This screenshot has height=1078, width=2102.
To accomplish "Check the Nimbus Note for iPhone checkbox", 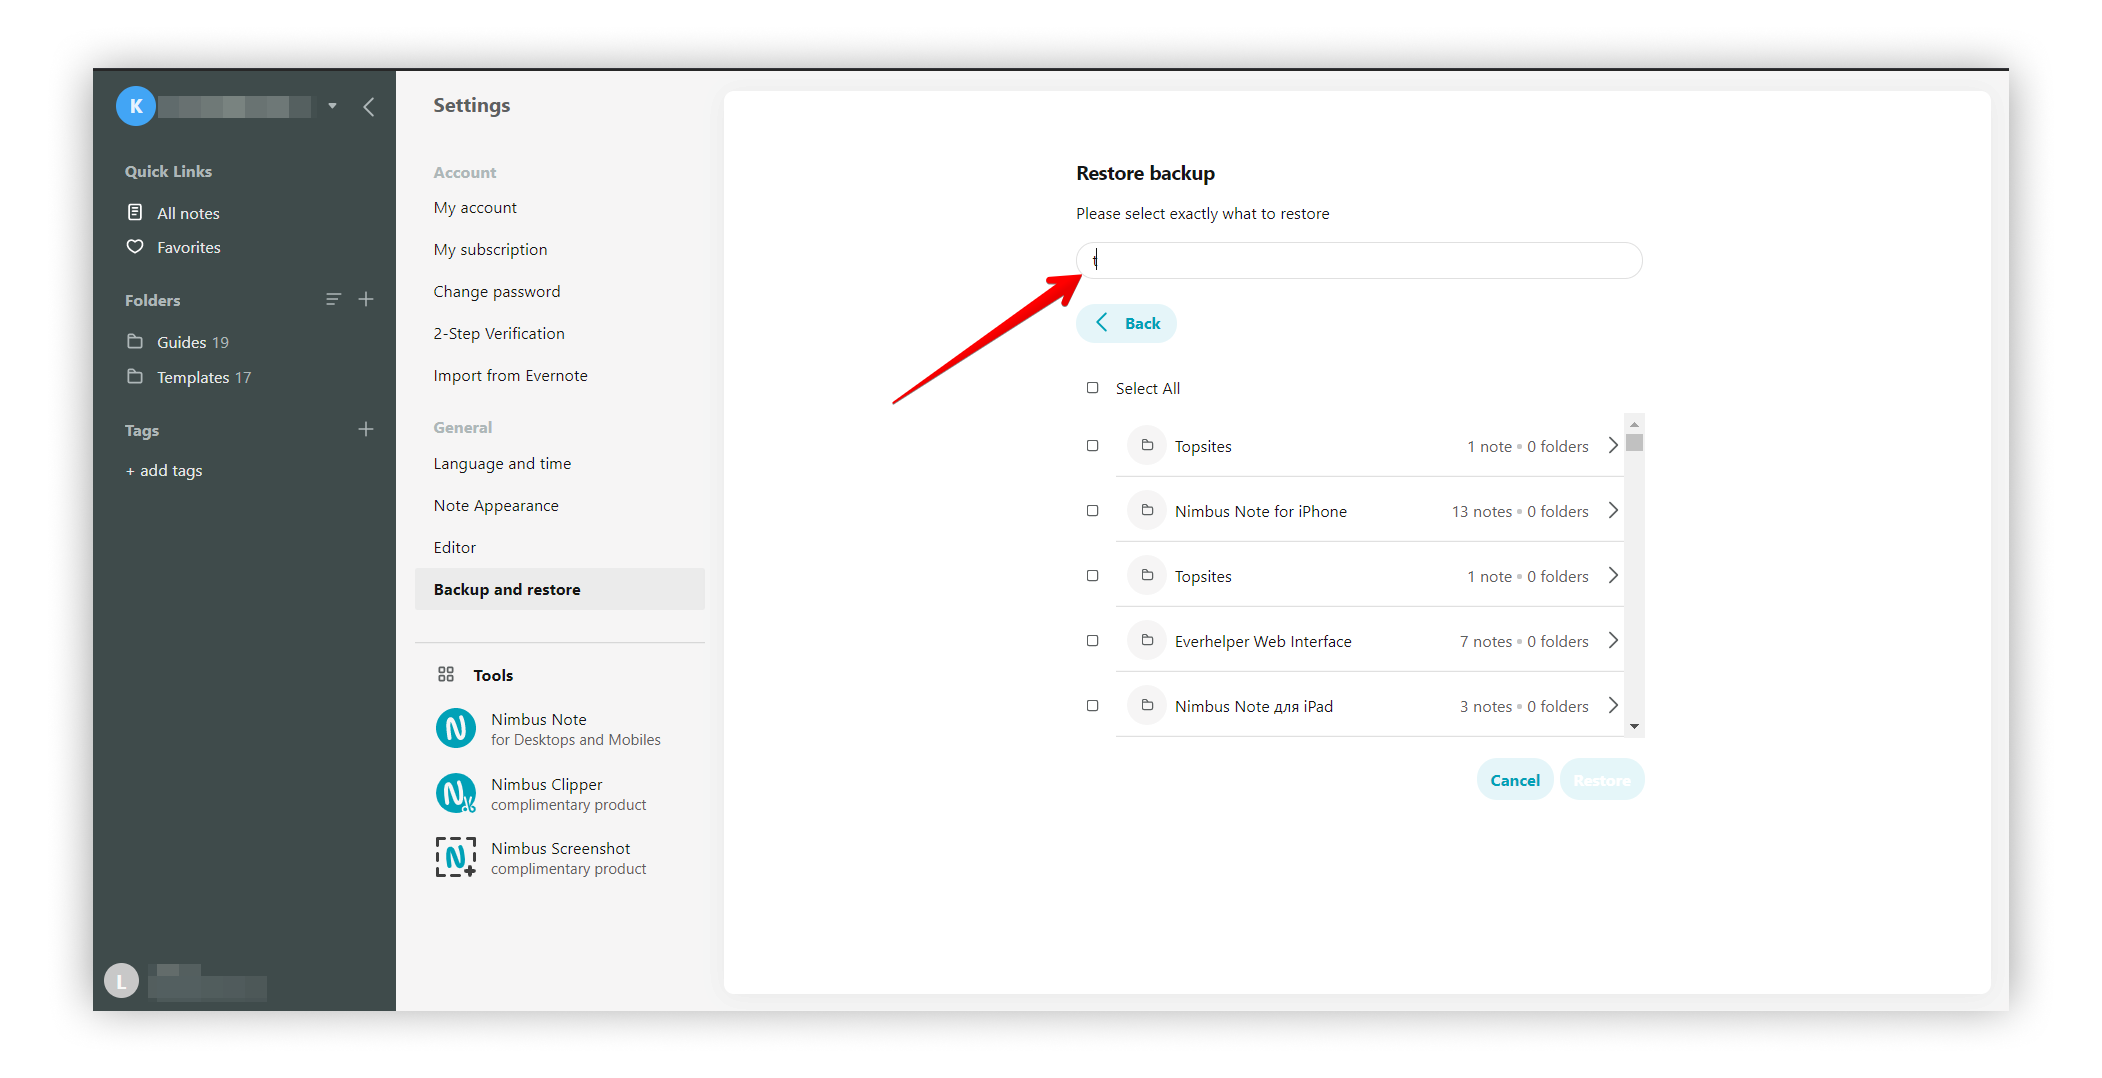I will click(x=1092, y=511).
